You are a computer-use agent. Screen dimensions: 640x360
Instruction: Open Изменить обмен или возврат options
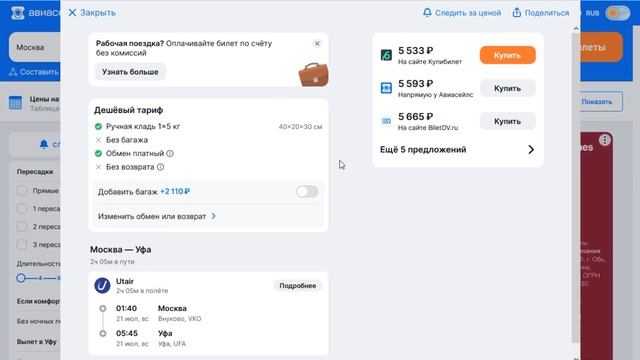tap(157, 216)
